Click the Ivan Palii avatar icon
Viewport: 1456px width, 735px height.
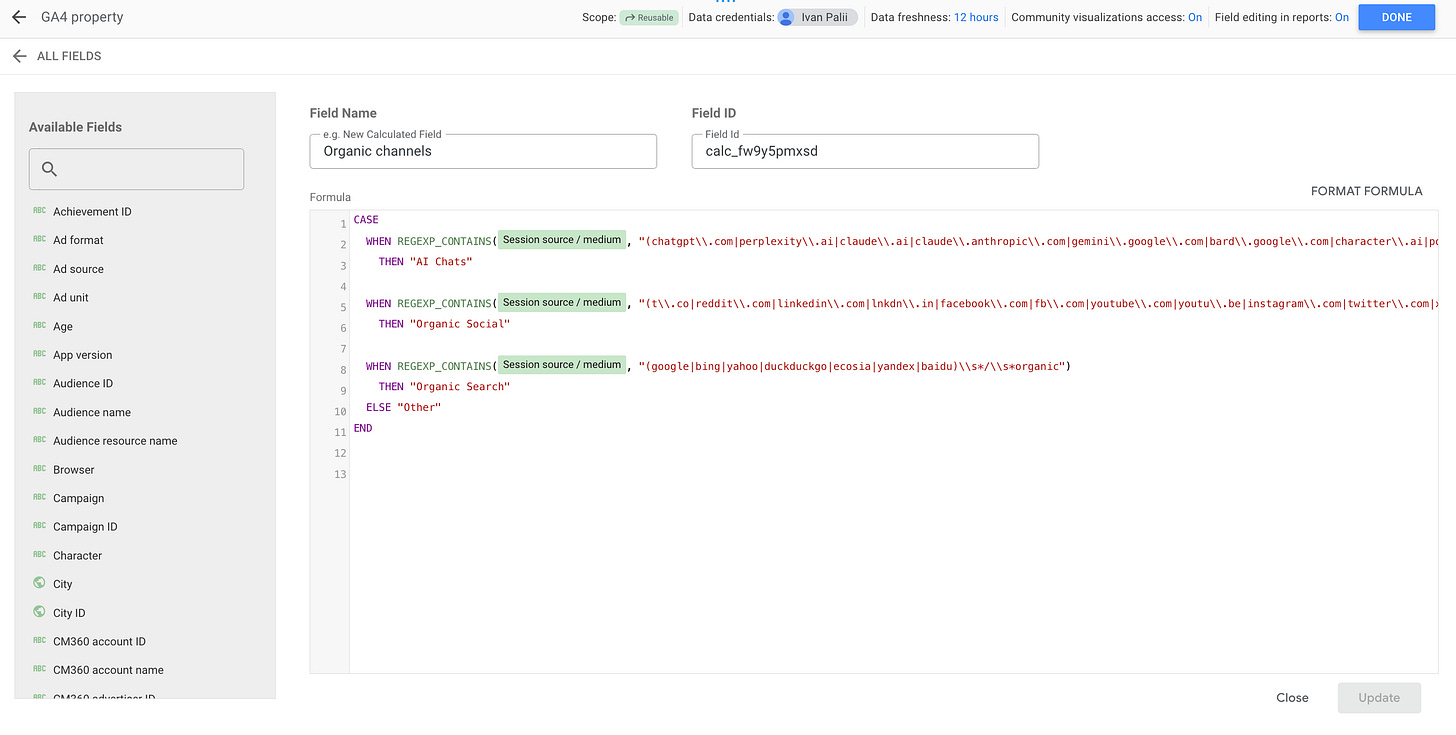coord(786,17)
